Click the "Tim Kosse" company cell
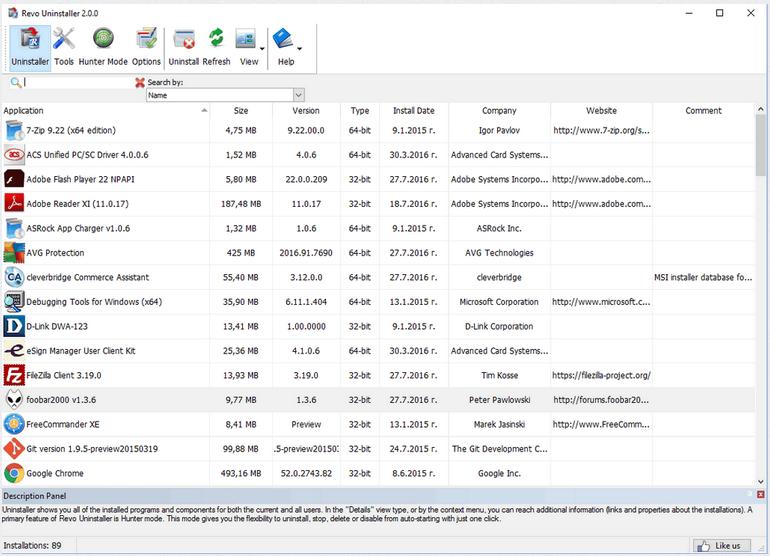770x556 pixels. point(499,375)
